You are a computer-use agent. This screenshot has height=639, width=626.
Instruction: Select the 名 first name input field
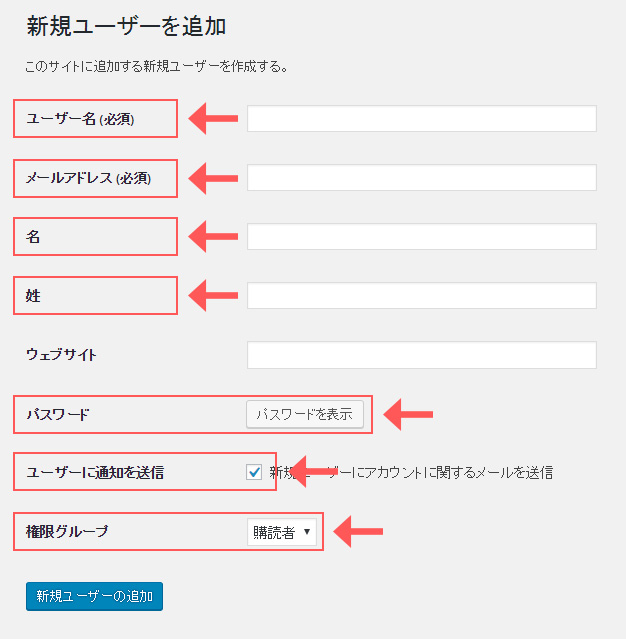422,236
